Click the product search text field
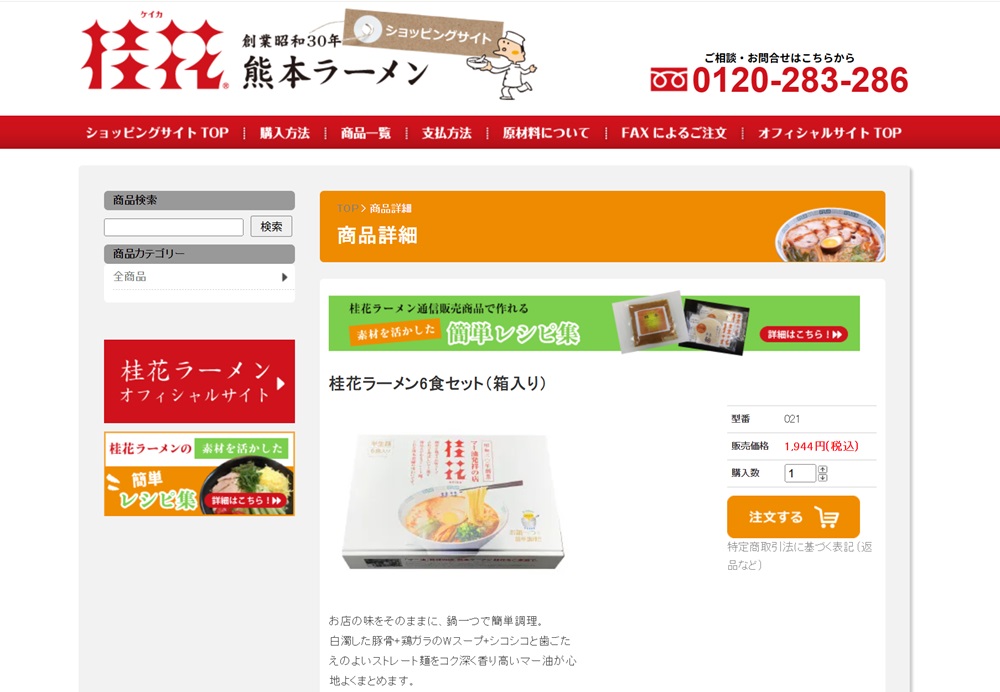 [173, 227]
